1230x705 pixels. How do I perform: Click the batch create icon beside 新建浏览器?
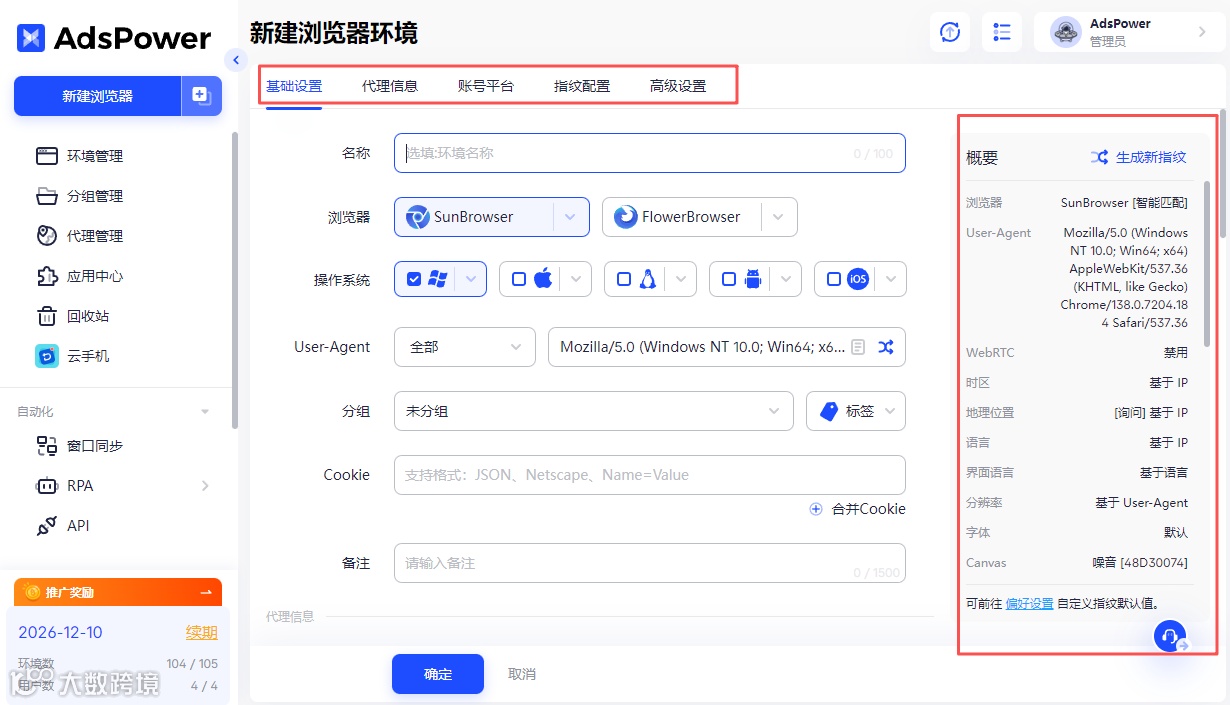pyautogui.click(x=201, y=96)
